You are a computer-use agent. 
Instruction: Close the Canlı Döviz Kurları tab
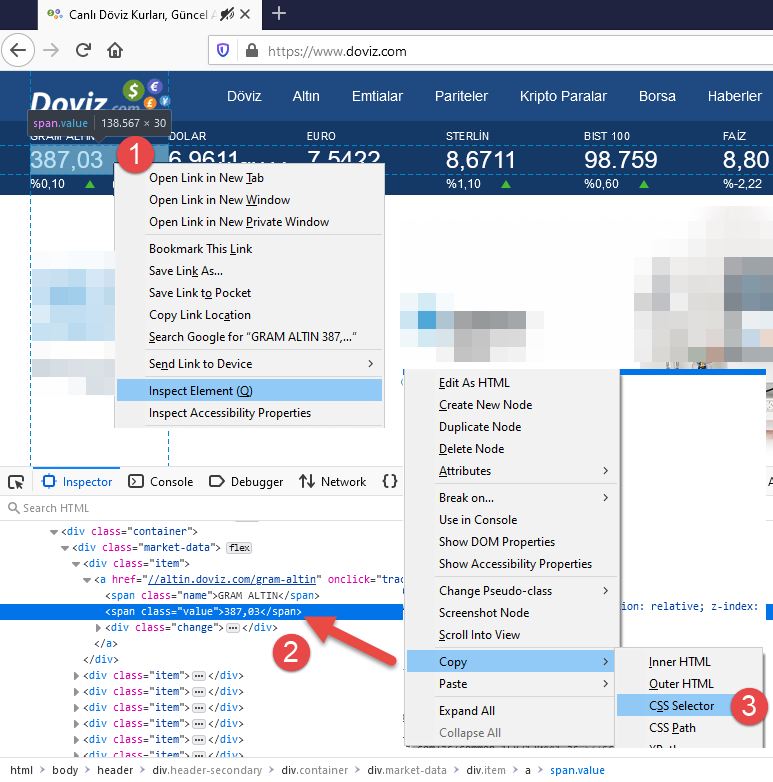coord(245,14)
